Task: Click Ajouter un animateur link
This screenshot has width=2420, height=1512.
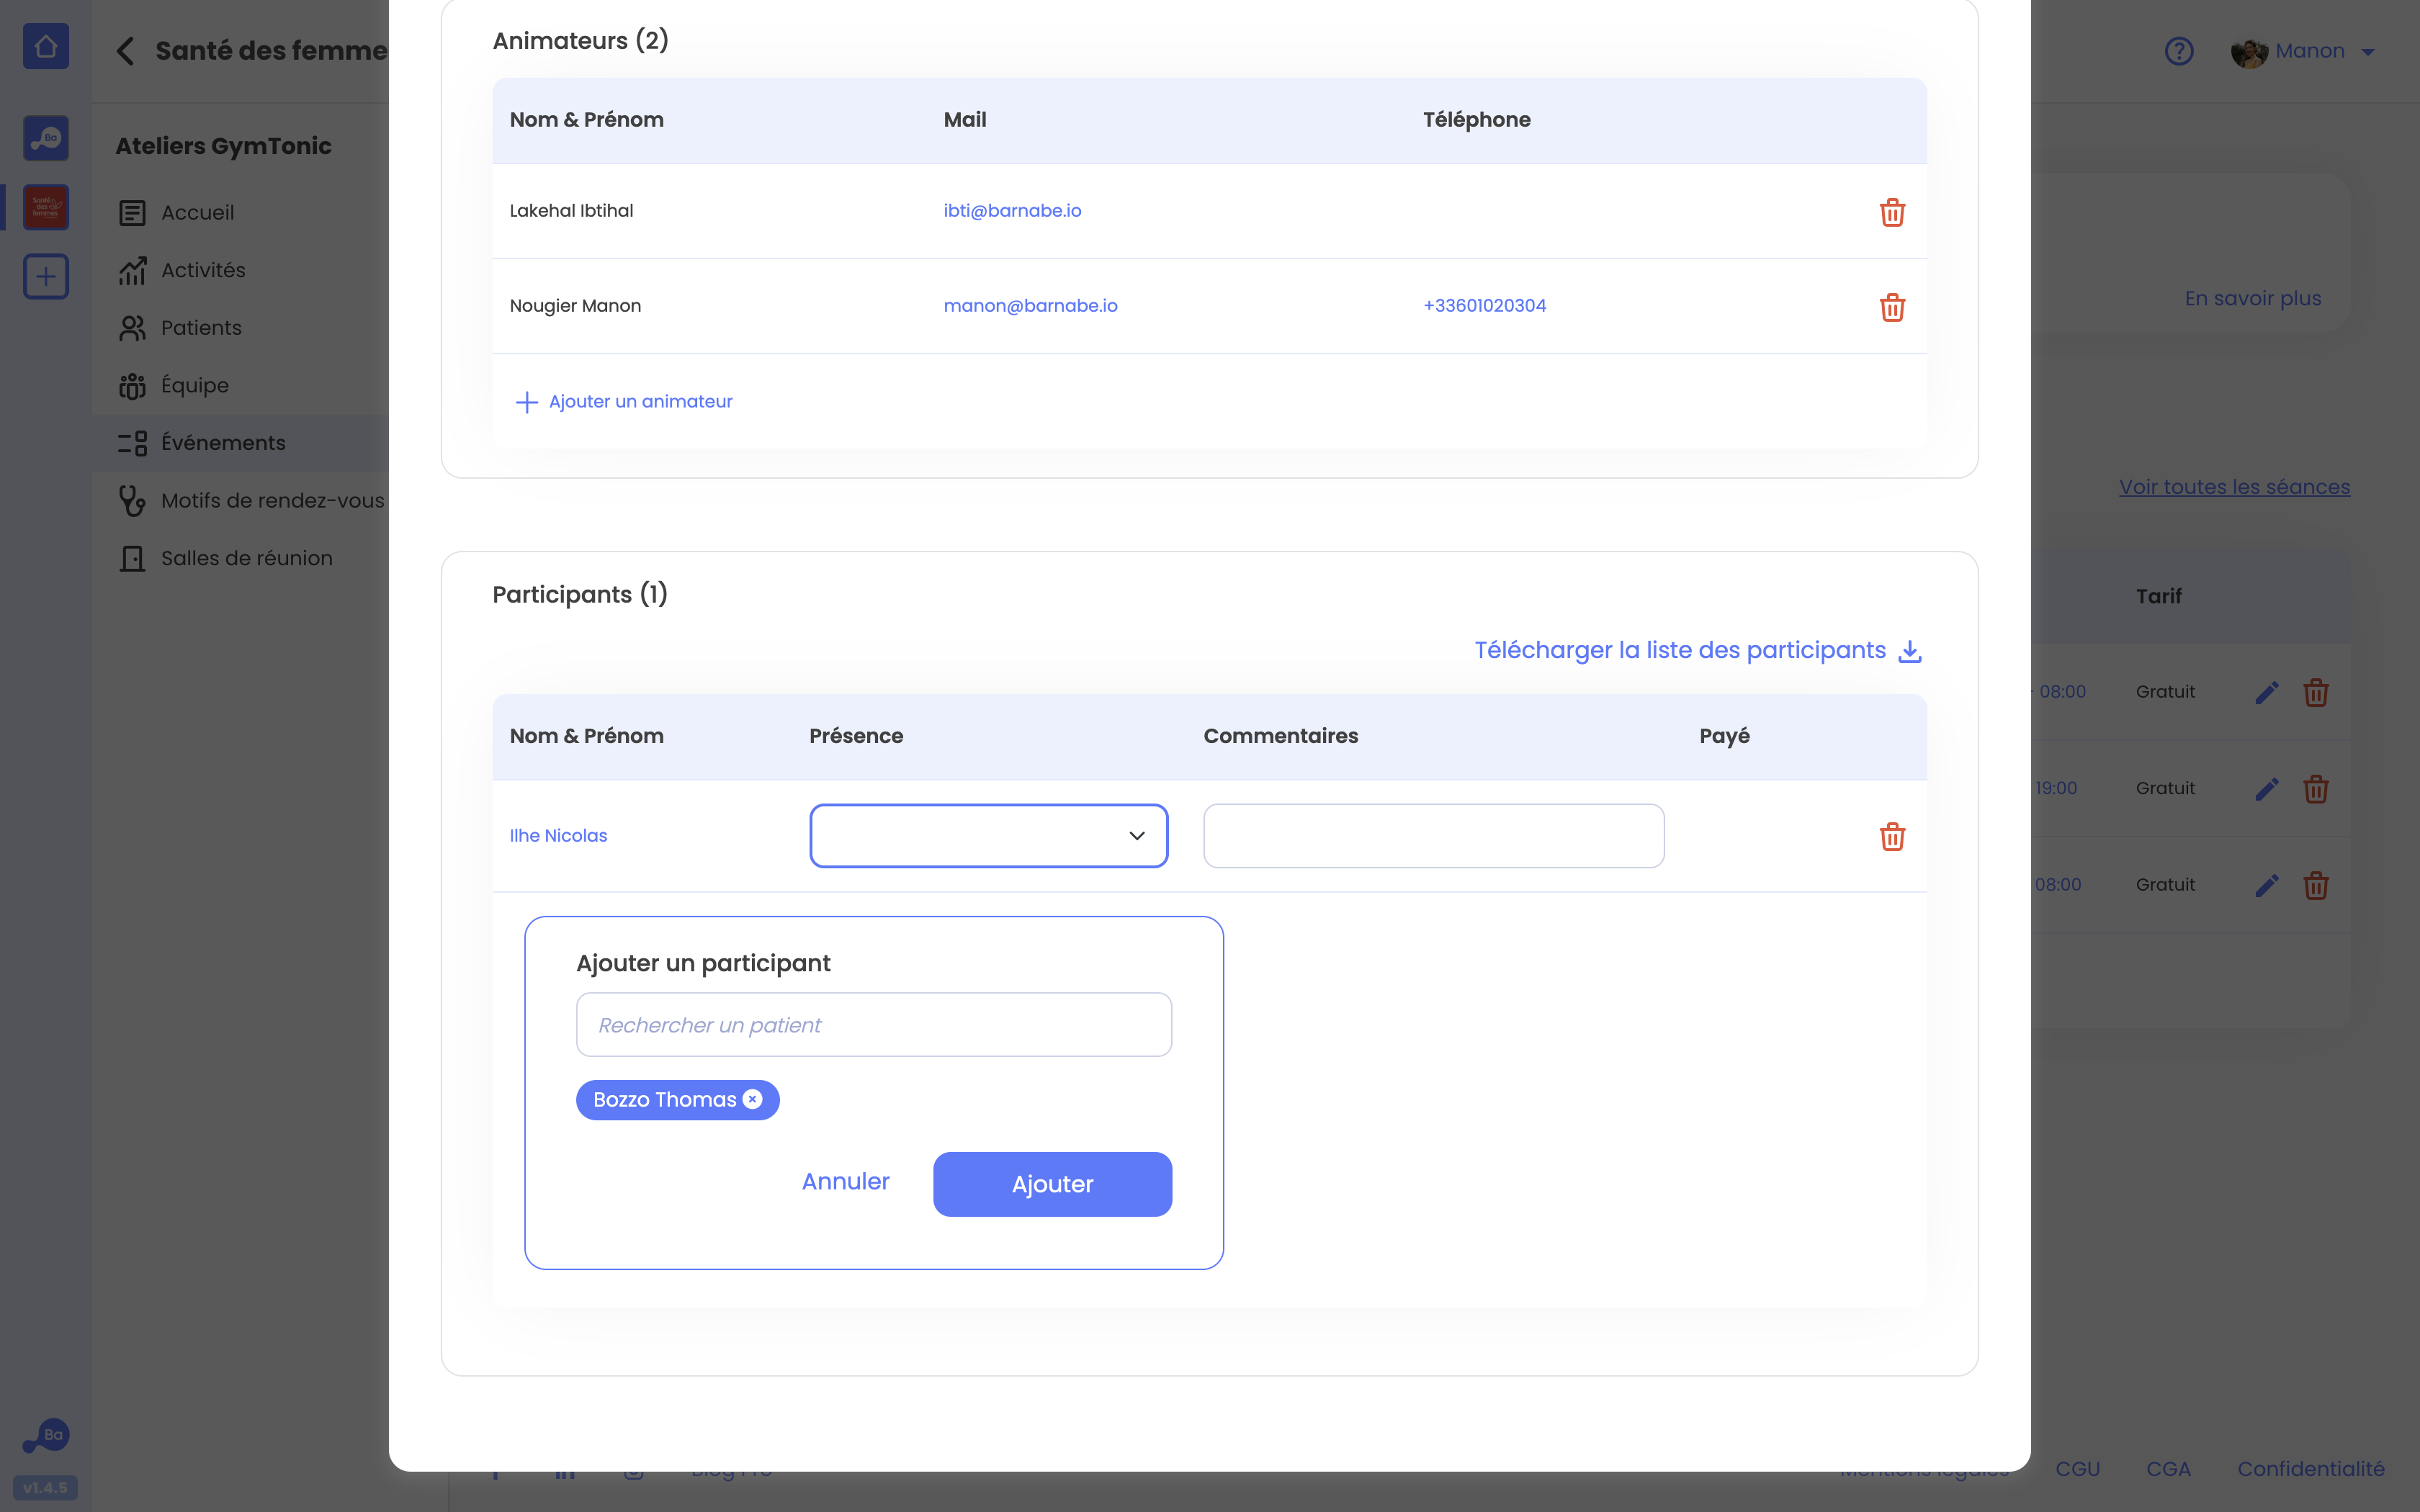Action: point(640,402)
